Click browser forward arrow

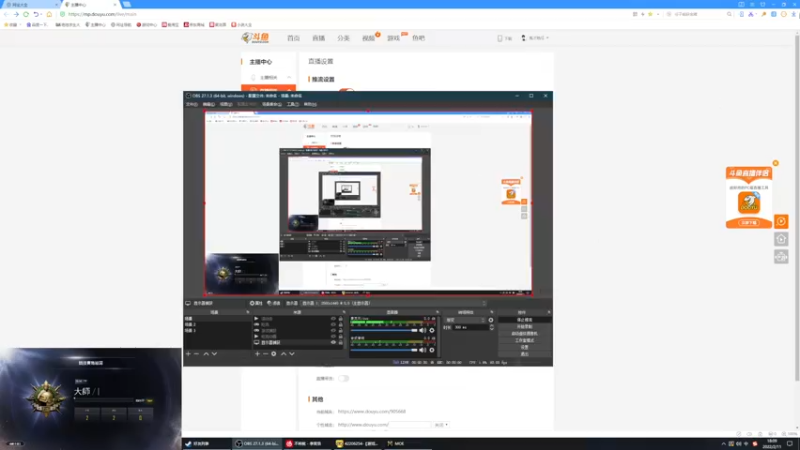[x=16, y=14]
